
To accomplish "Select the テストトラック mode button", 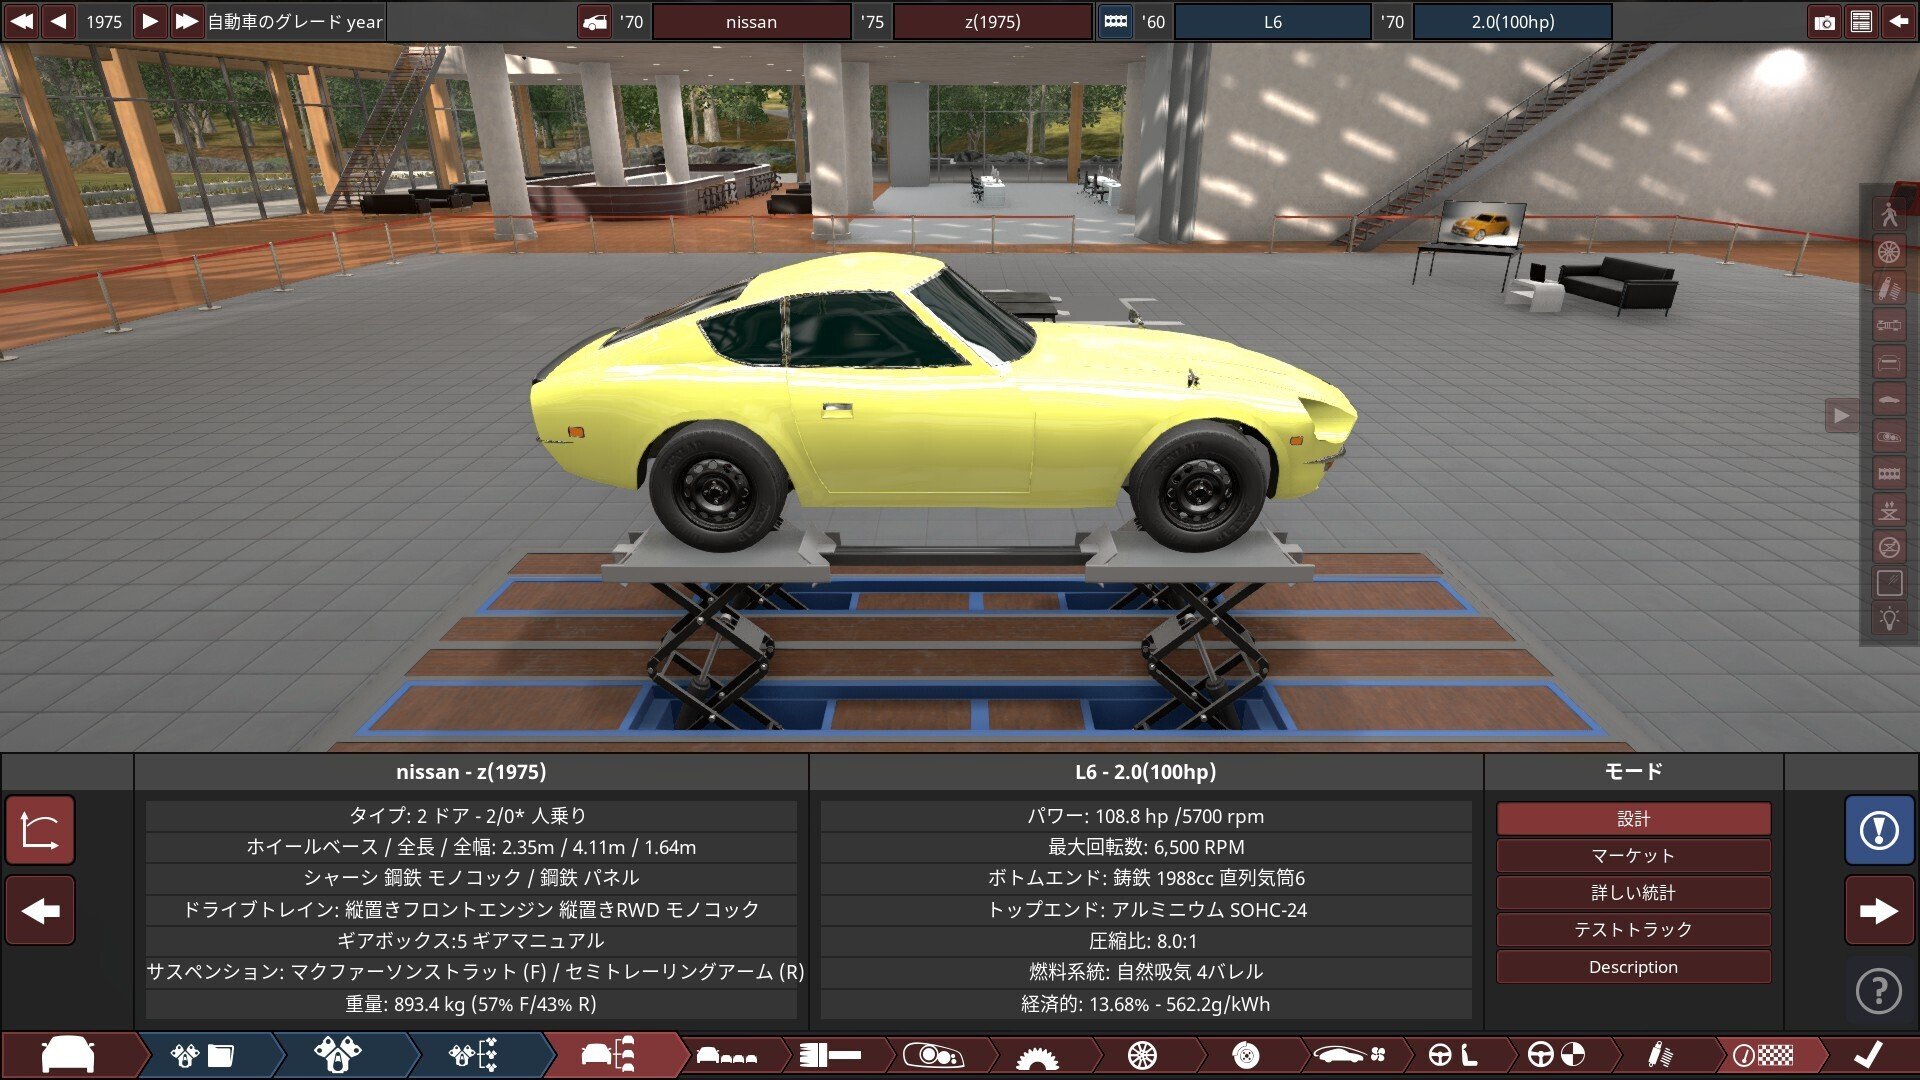I will (1633, 929).
